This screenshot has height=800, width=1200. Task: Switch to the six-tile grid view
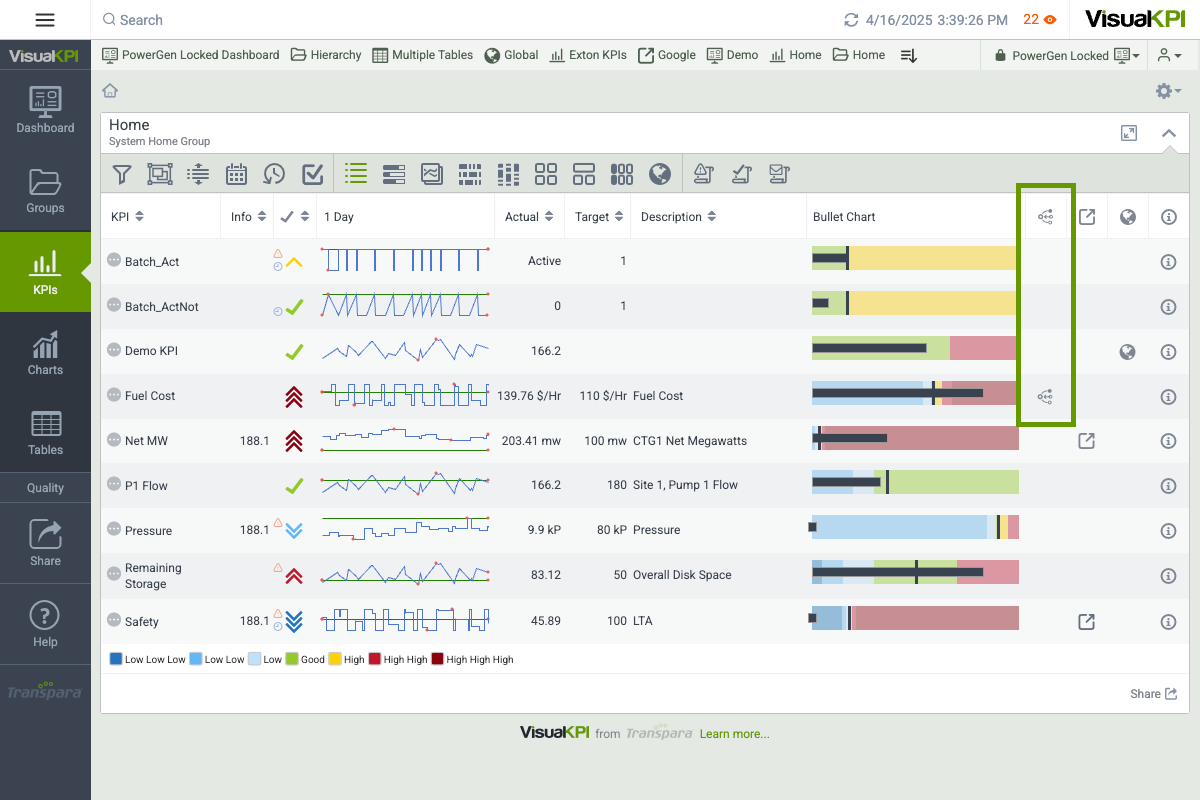[x=621, y=174]
